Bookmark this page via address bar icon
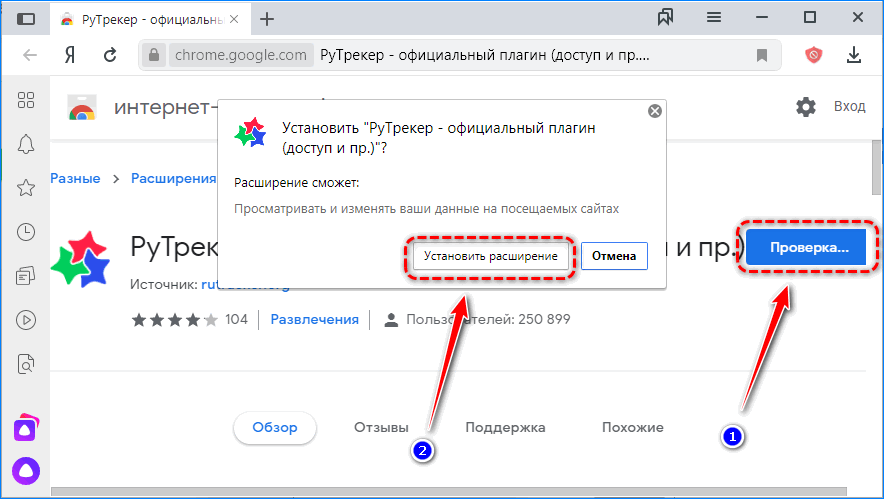Viewport: 884px width, 499px height. click(x=762, y=55)
